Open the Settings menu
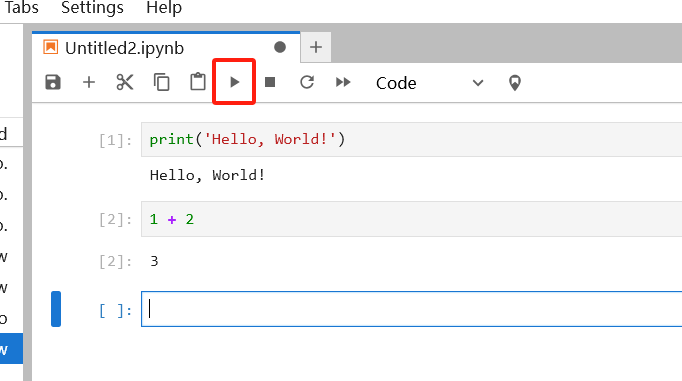Screen dimensions: 682x381 tap(92, 7)
